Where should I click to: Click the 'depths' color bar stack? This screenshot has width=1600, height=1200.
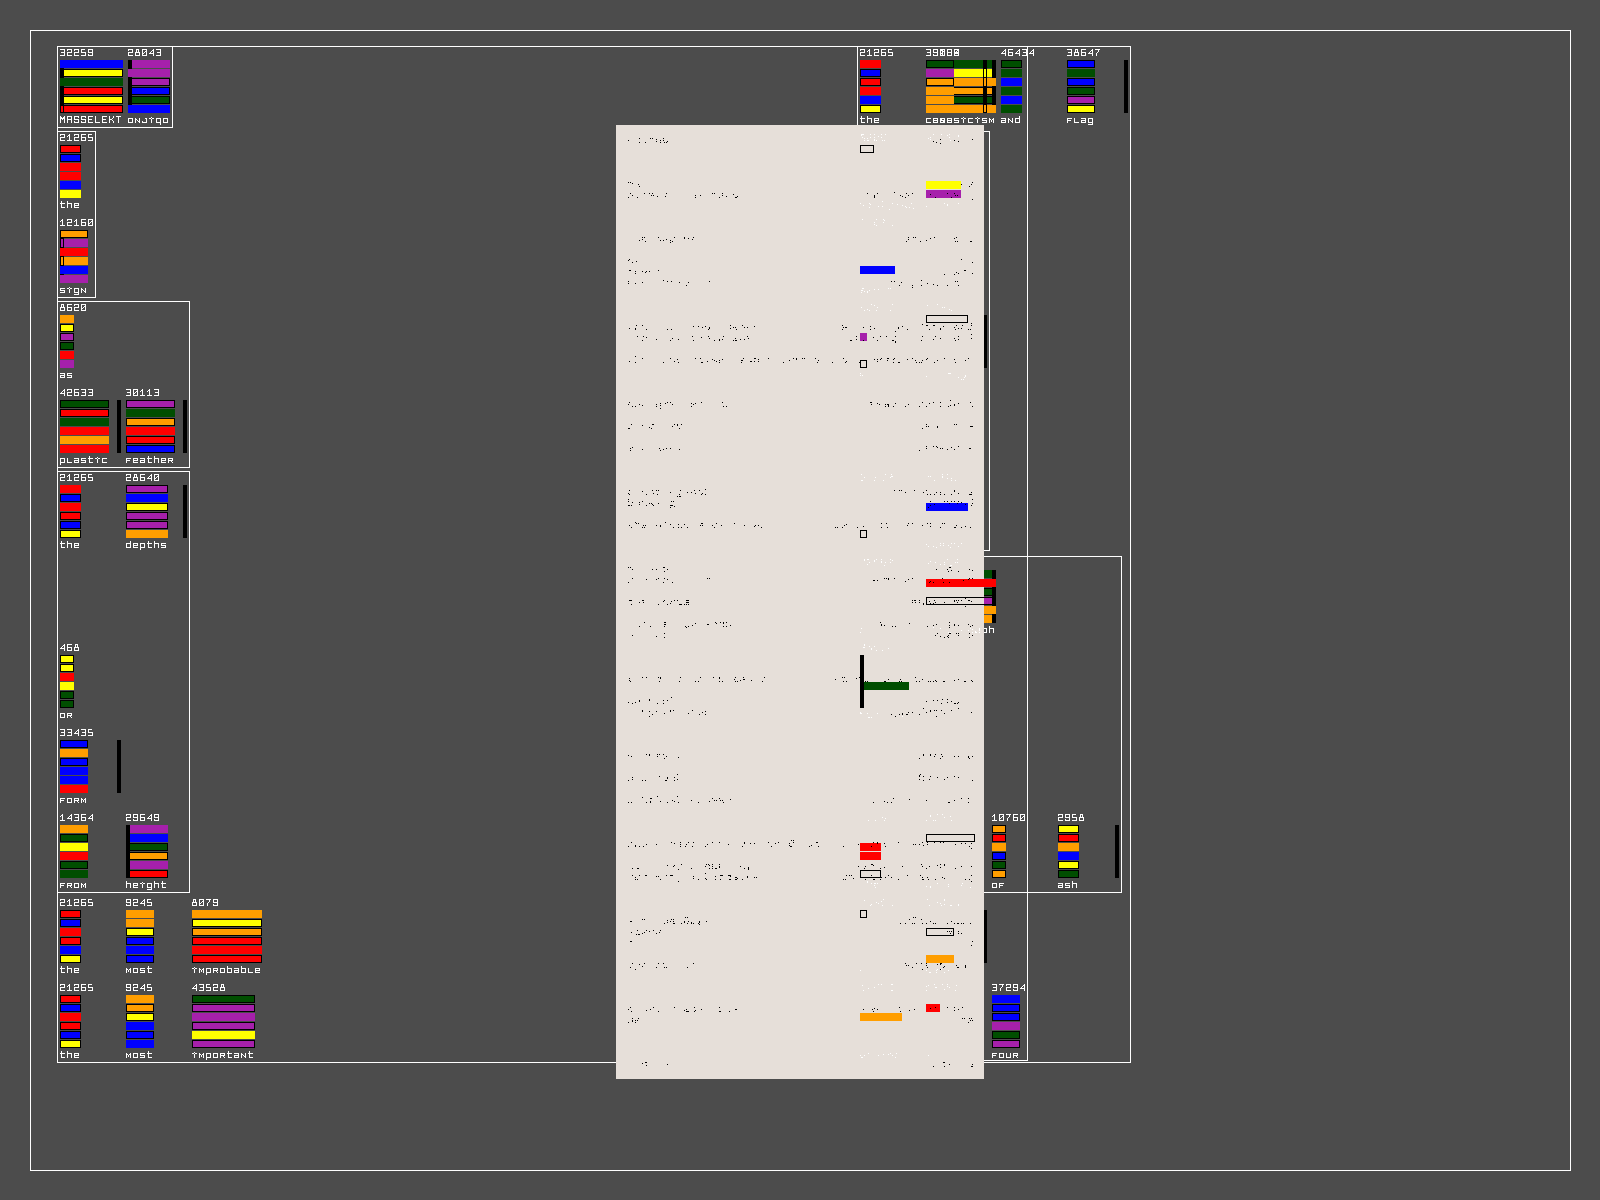pos(147,512)
